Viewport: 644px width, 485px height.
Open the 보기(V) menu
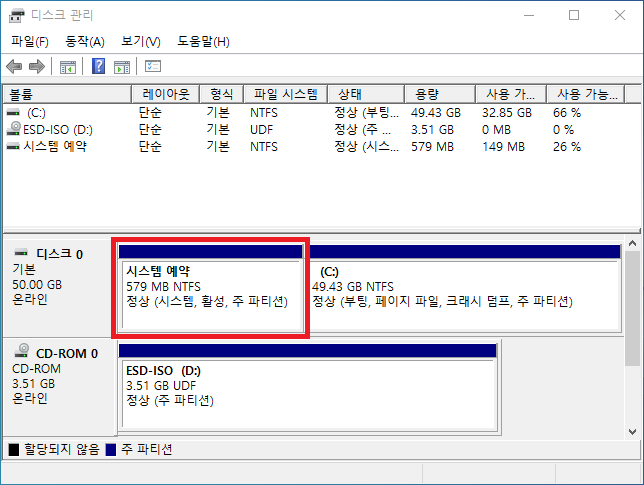pyautogui.click(x=141, y=41)
